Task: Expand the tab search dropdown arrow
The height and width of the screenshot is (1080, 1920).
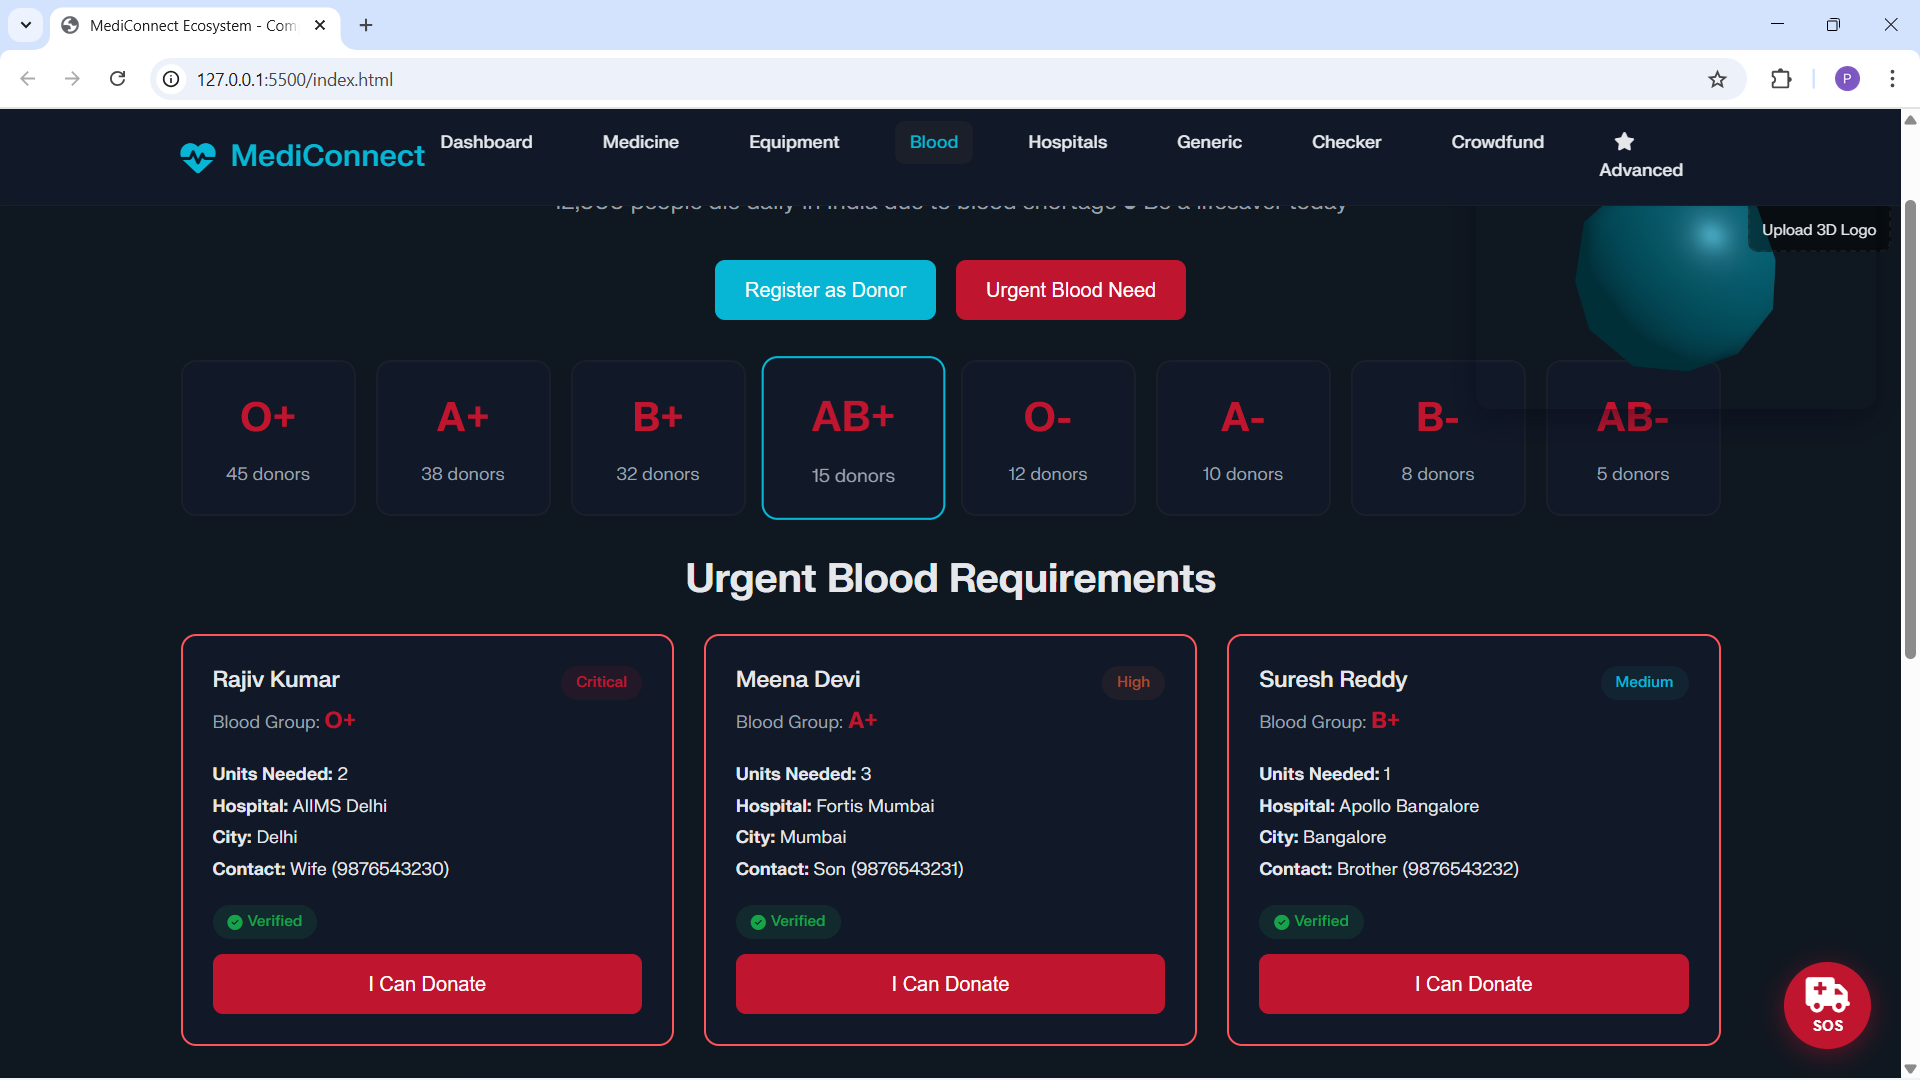Action: pos(26,25)
